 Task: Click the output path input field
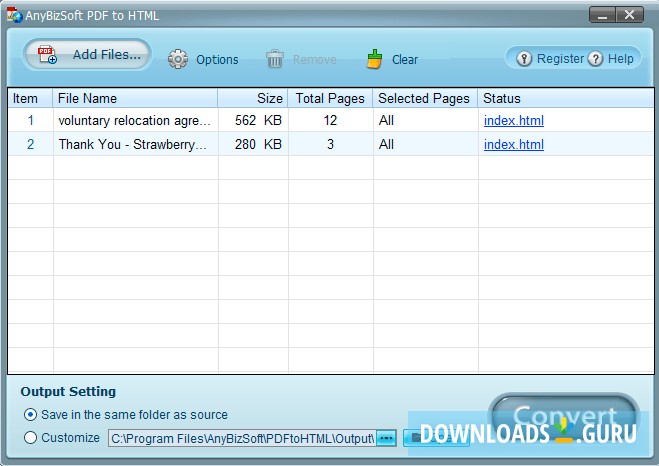pyautogui.click(x=242, y=438)
